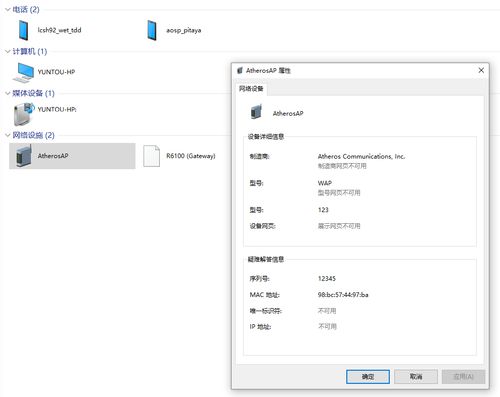Click the 制造商网页不可用 link text

(342, 166)
